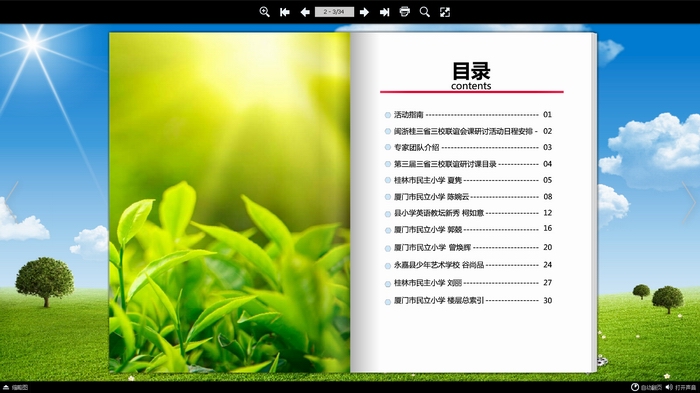Screen dimensions: 700x393
Task: Flip forward using right edge chevron
Action: [x=688, y=203]
